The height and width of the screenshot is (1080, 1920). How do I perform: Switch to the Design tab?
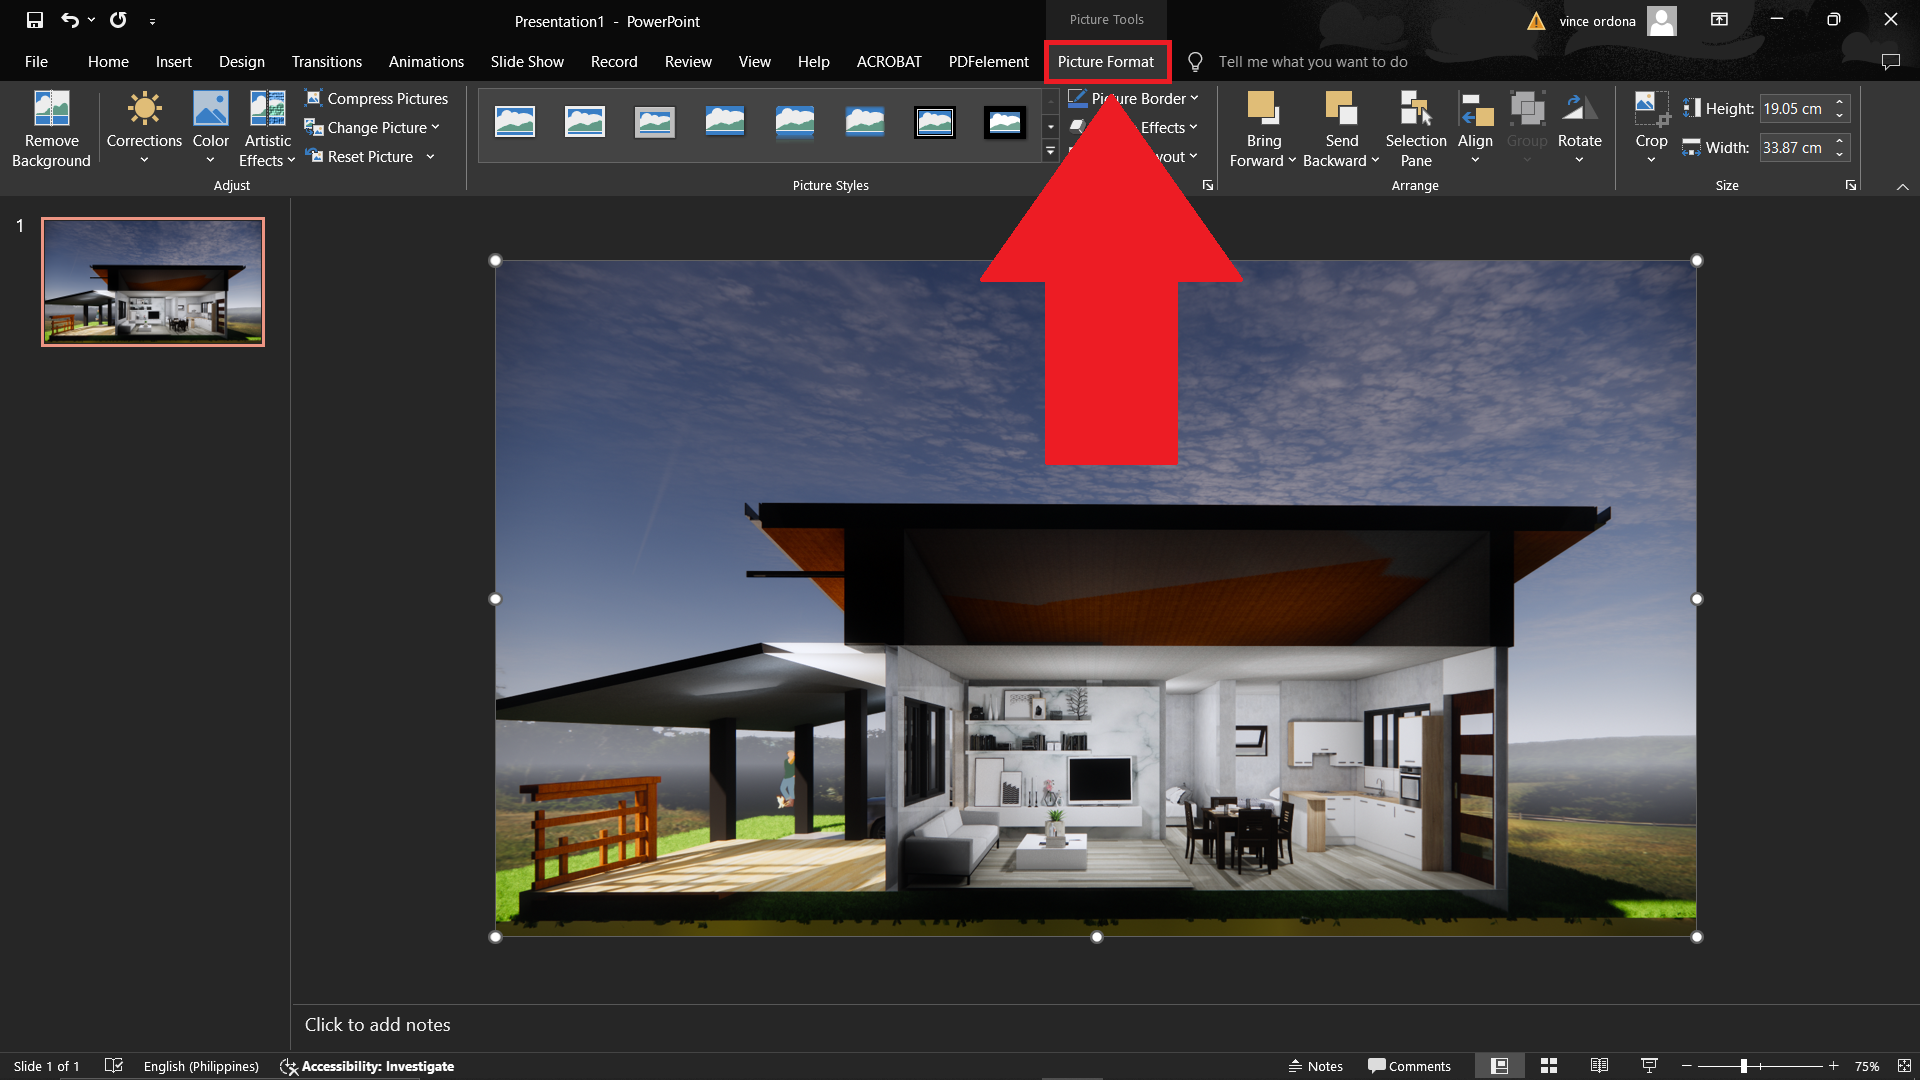241,61
